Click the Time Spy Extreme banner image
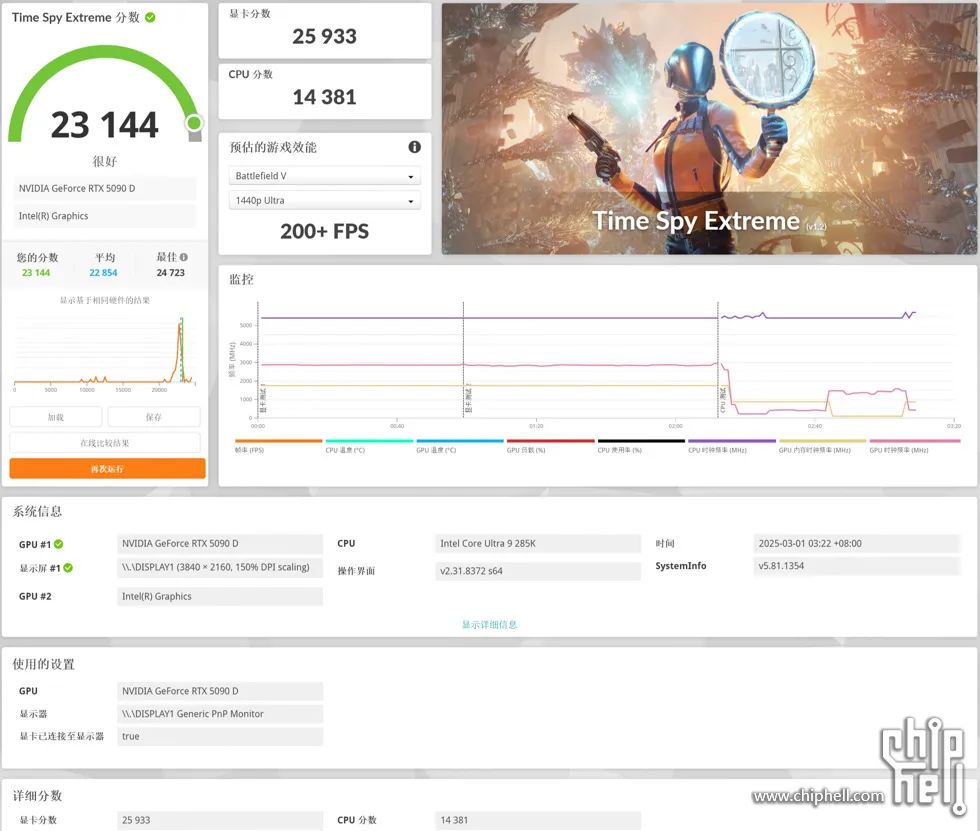 [x=709, y=129]
